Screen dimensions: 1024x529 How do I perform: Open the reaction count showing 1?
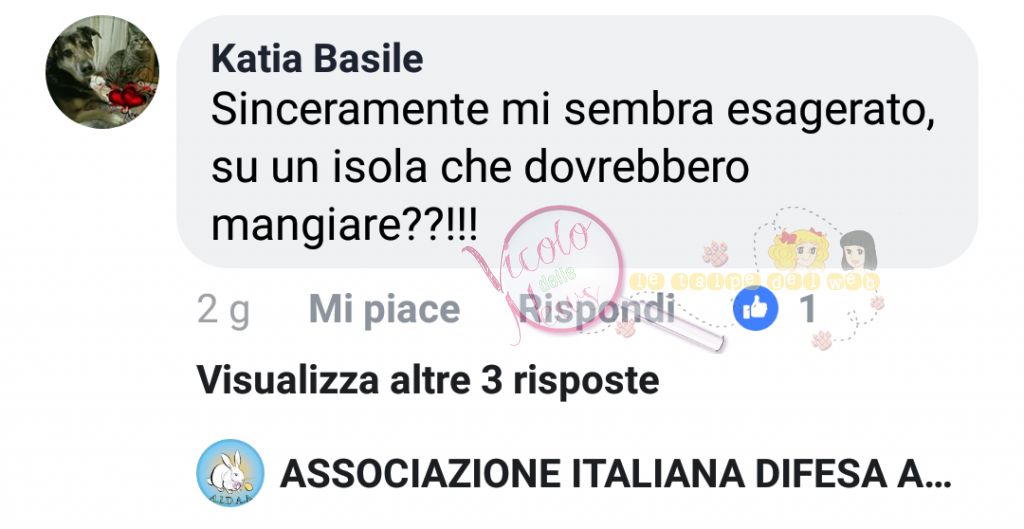tap(808, 308)
